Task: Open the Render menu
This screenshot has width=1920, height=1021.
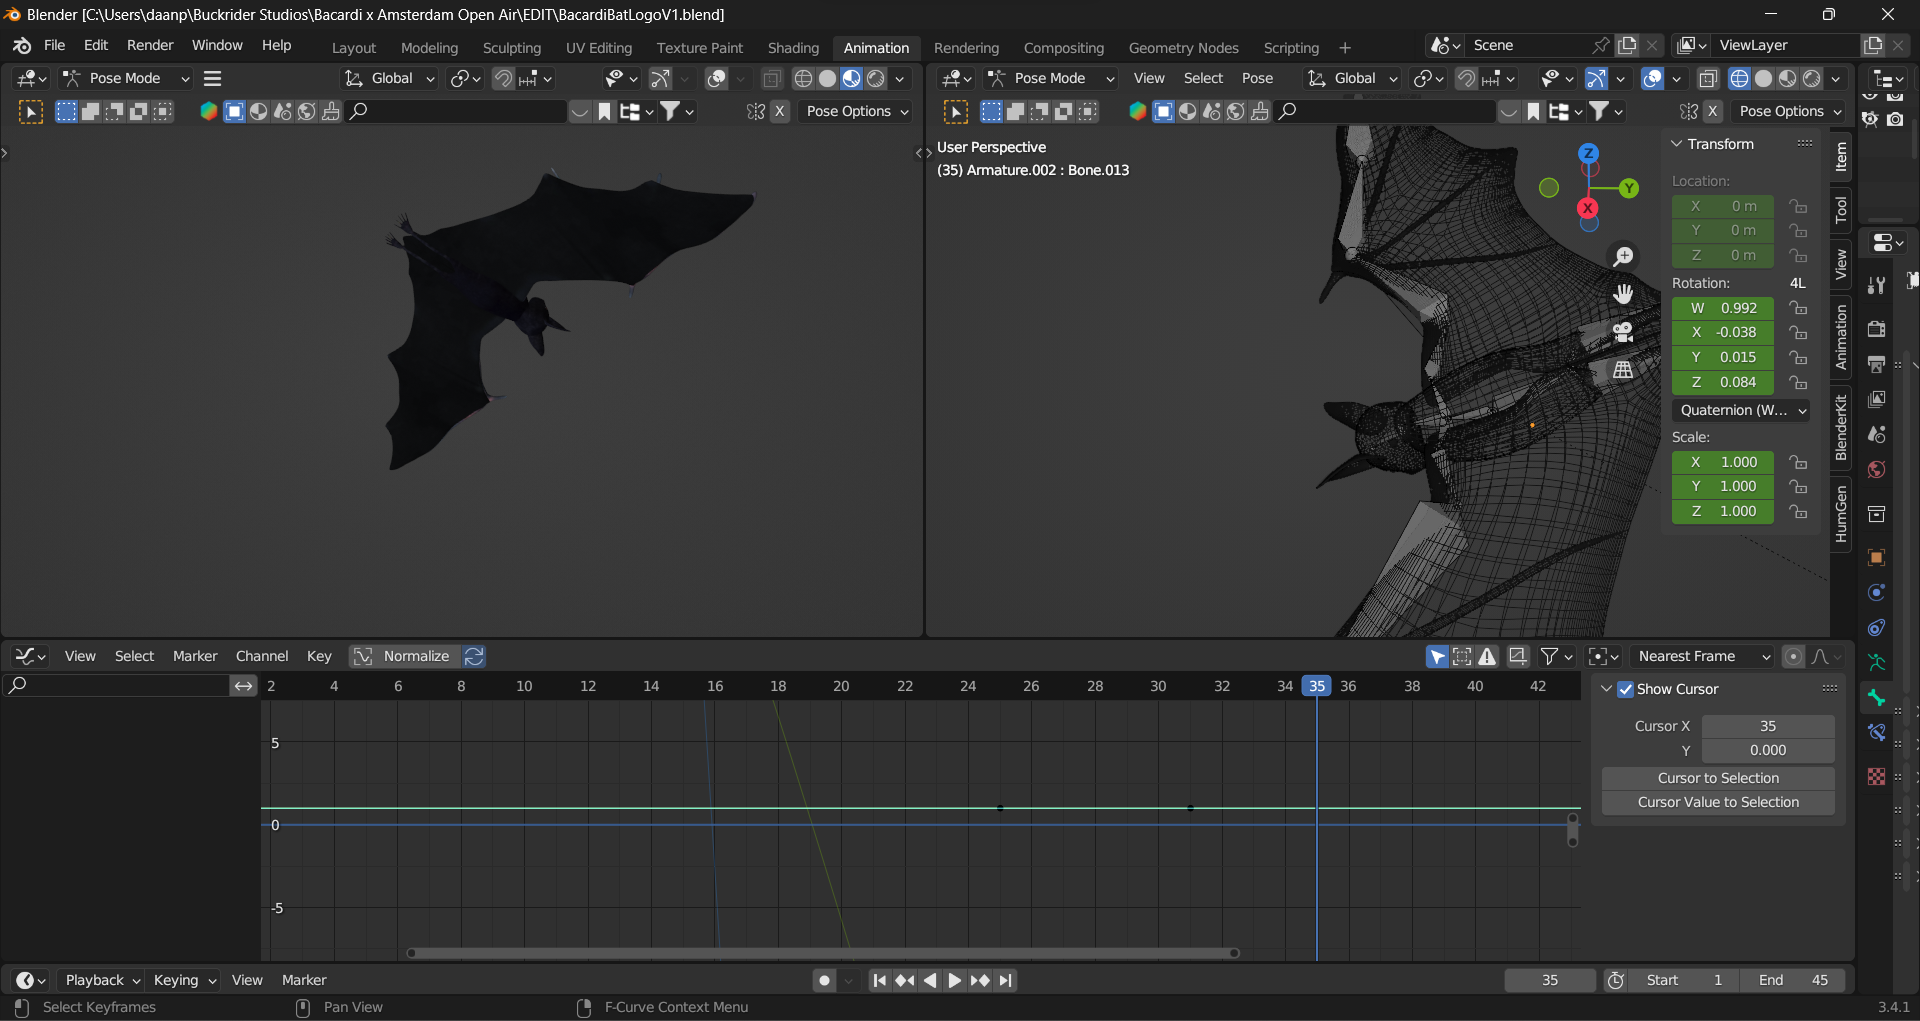Action: tap(150, 45)
